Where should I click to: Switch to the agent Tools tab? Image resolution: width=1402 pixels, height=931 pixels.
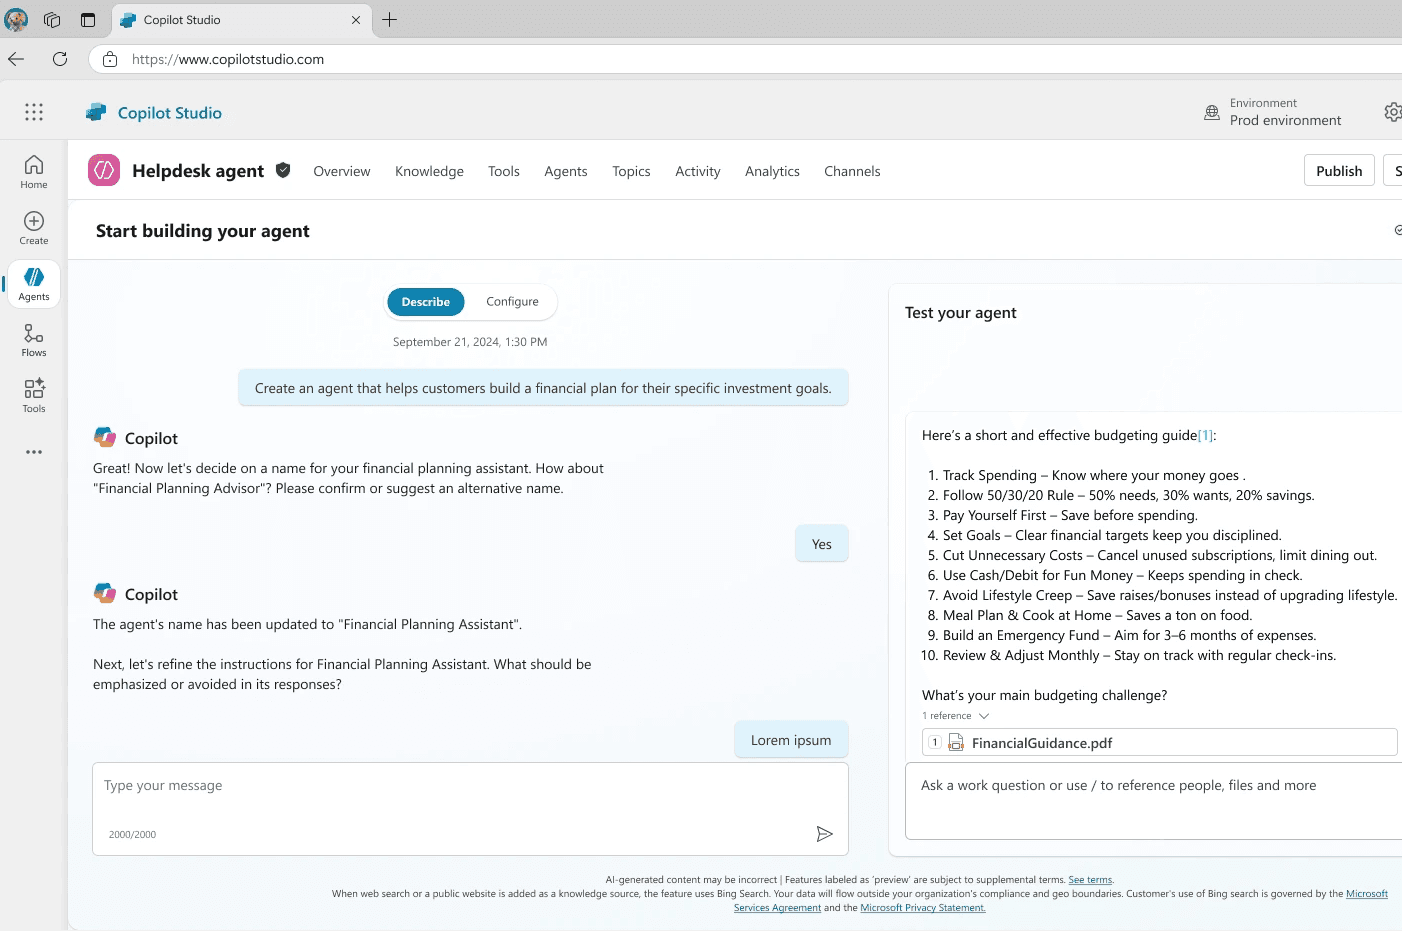[504, 171]
